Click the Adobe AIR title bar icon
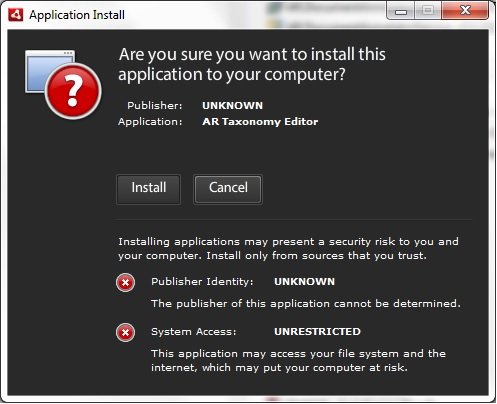 coord(16,15)
